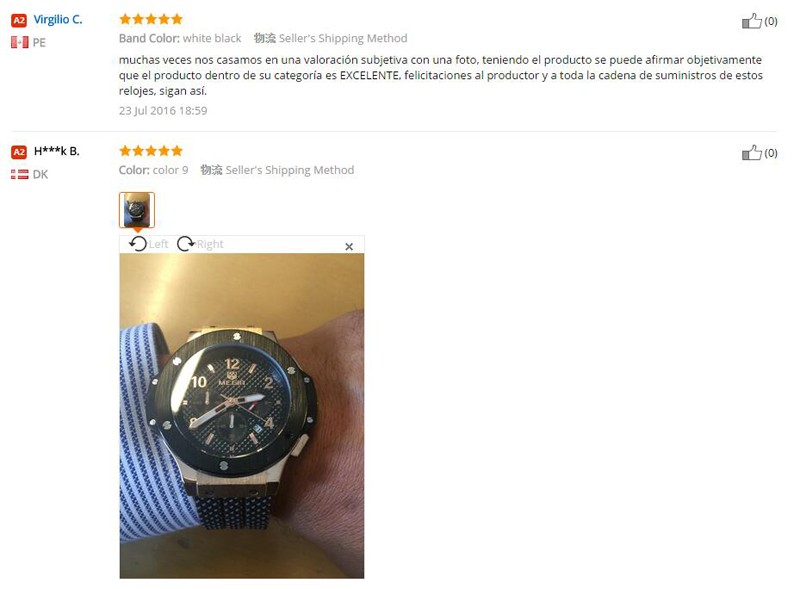Rotate the photo right with the Right arrow icon
The height and width of the screenshot is (589, 800).
[186, 244]
